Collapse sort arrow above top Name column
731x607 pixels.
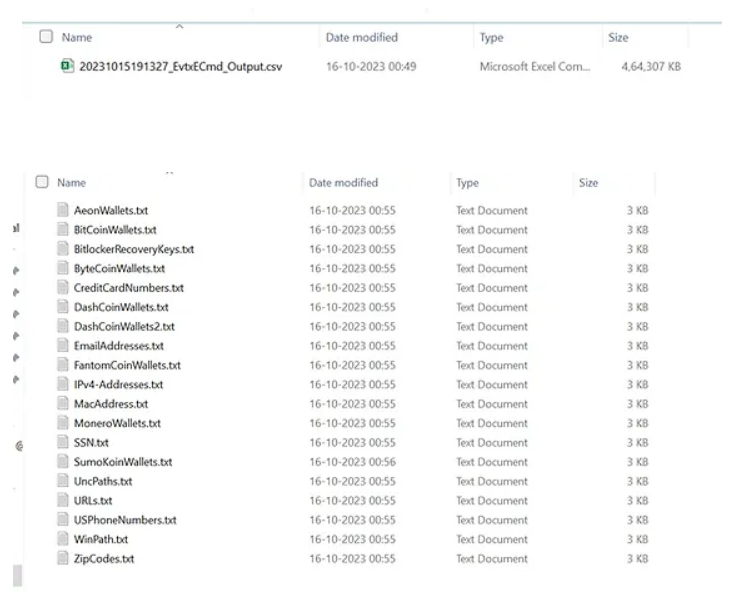179,25
